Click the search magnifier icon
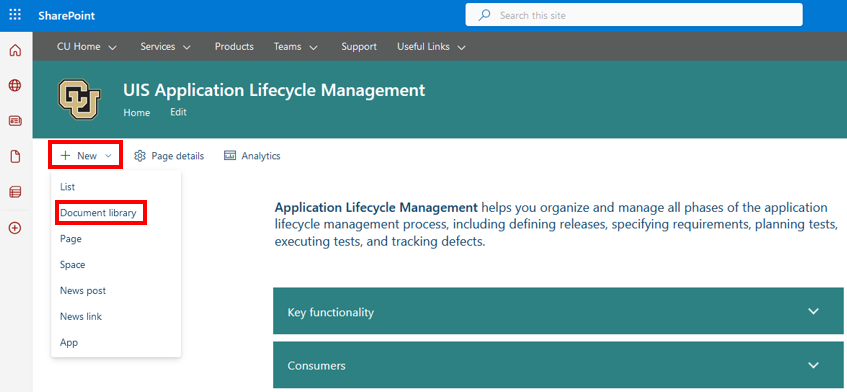The height and width of the screenshot is (392, 847). [485, 15]
